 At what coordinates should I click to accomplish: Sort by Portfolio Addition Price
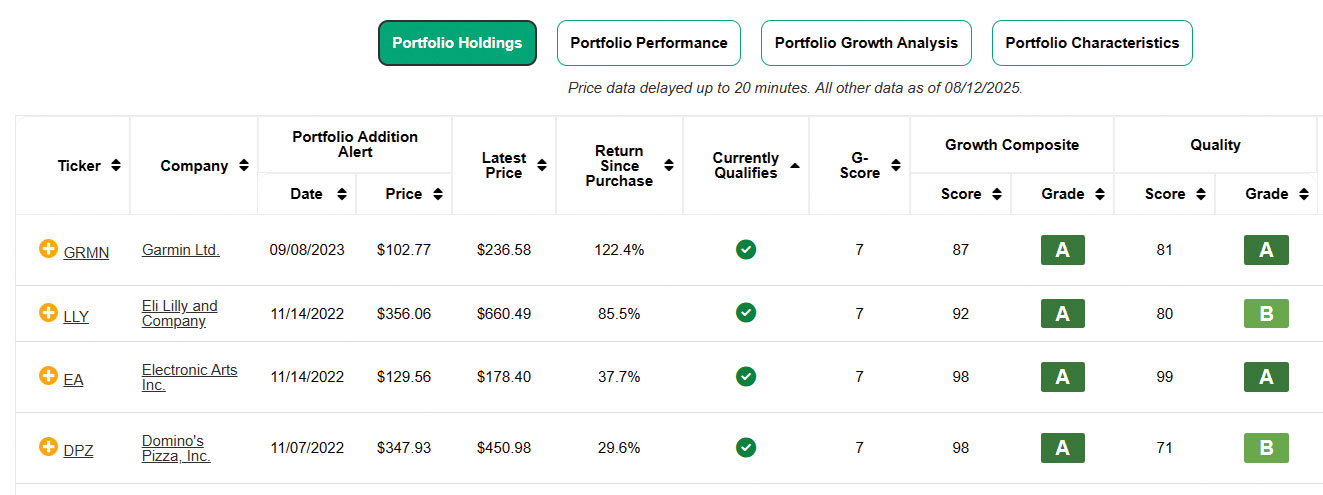coord(437,194)
